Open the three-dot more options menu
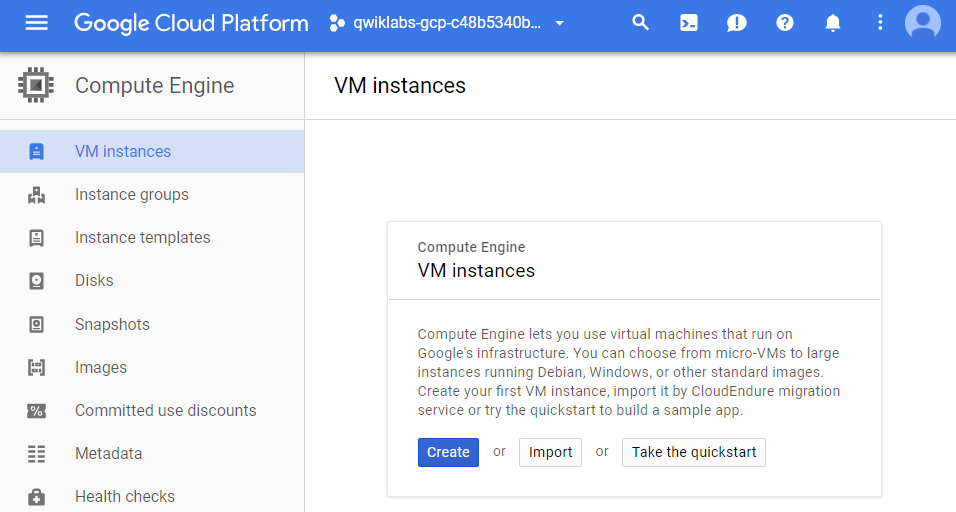The height and width of the screenshot is (512, 956). point(880,23)
